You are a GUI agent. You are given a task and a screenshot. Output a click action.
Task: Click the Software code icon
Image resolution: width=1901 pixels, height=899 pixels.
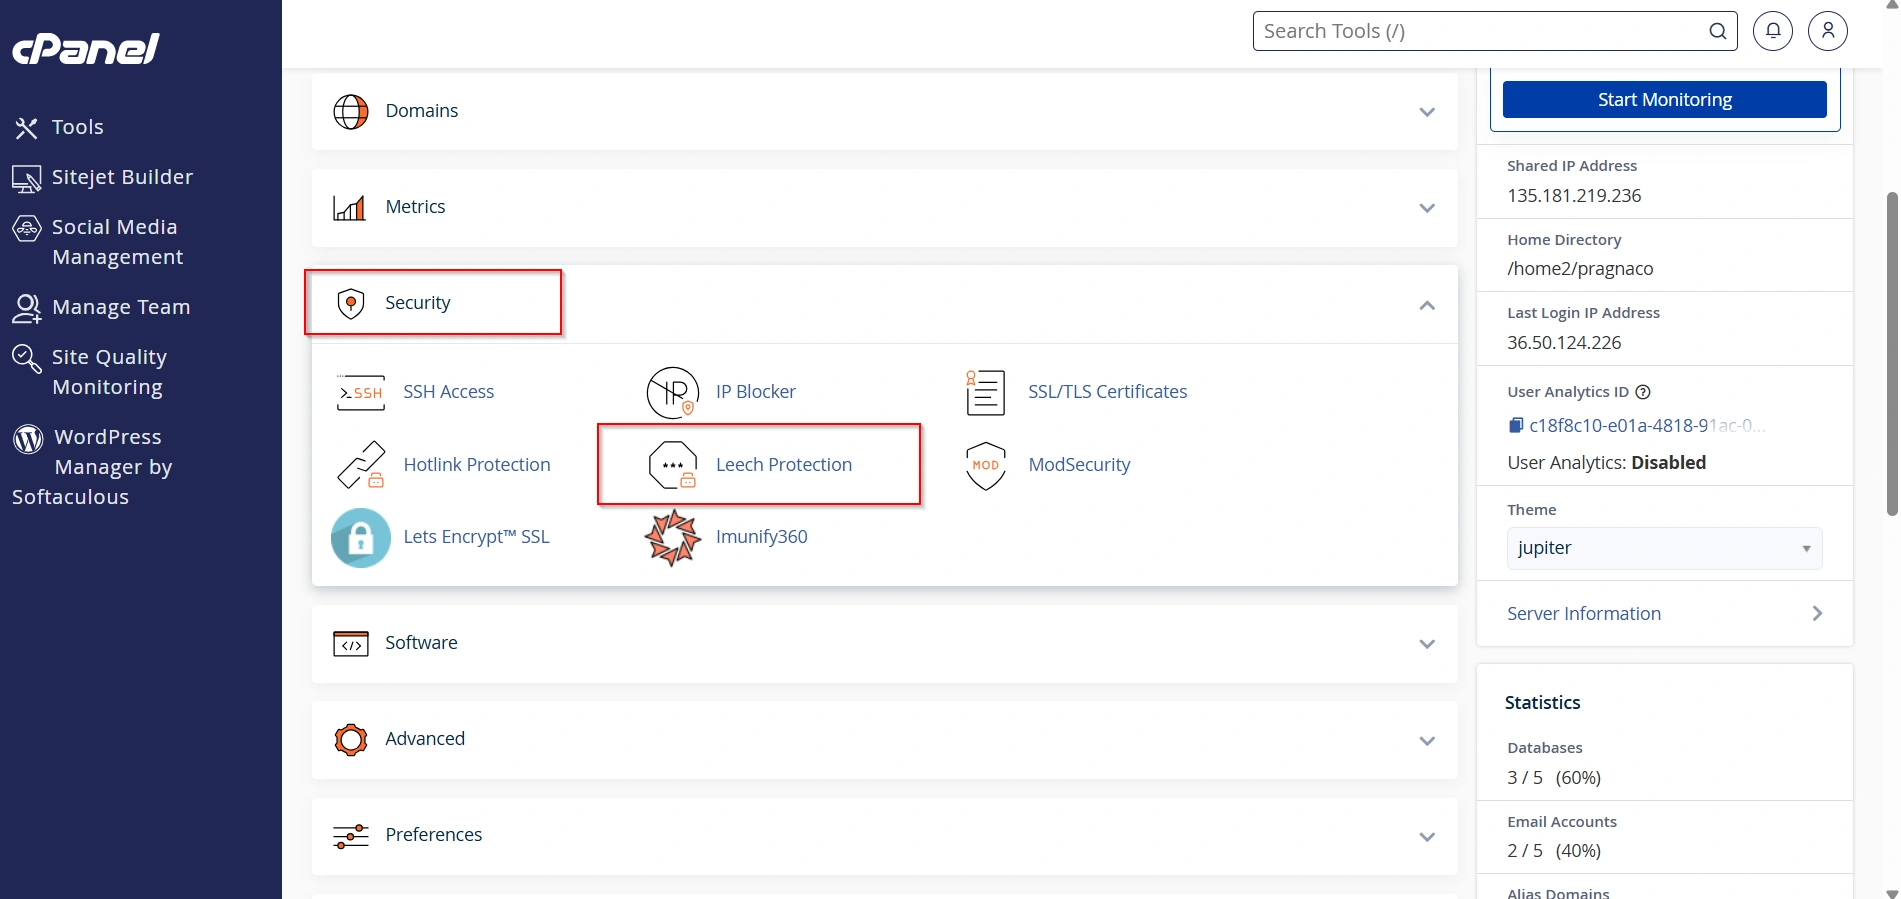coord(351,644)
